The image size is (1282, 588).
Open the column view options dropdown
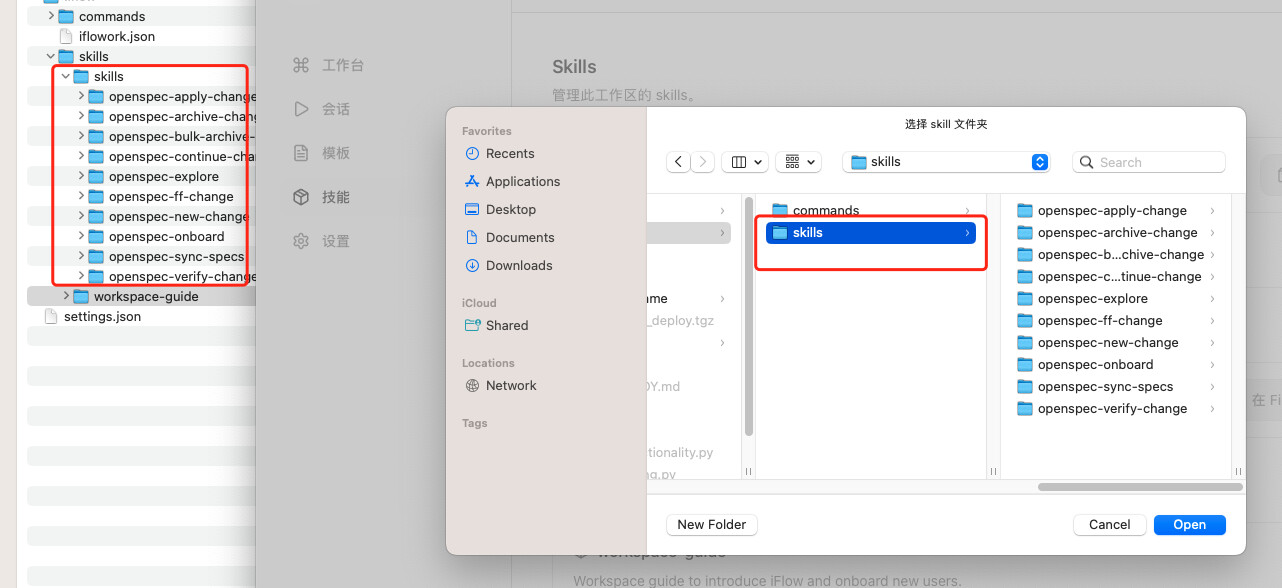745,162
